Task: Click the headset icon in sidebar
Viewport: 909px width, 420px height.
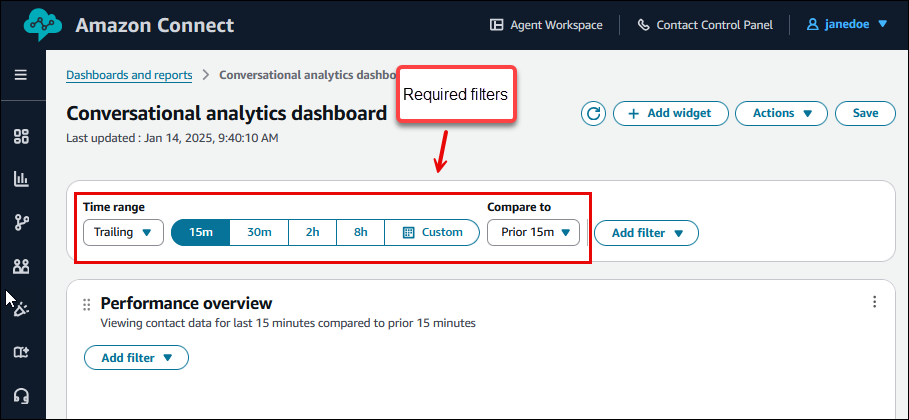Action: (21, 395)
